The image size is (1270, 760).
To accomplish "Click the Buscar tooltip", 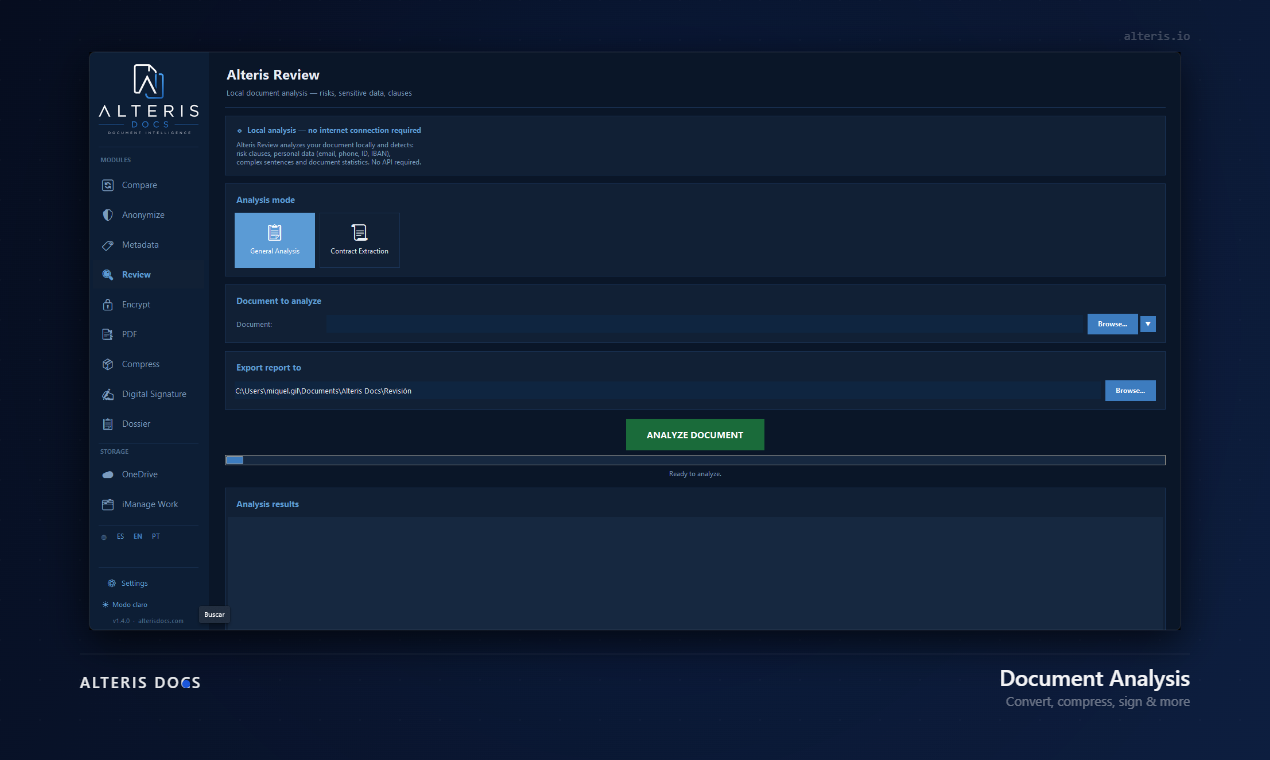I will 214,614.
